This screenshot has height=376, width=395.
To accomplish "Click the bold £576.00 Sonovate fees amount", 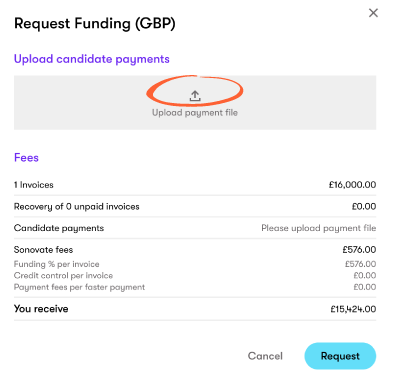I will pyautogui.click(x=359, y=250).
